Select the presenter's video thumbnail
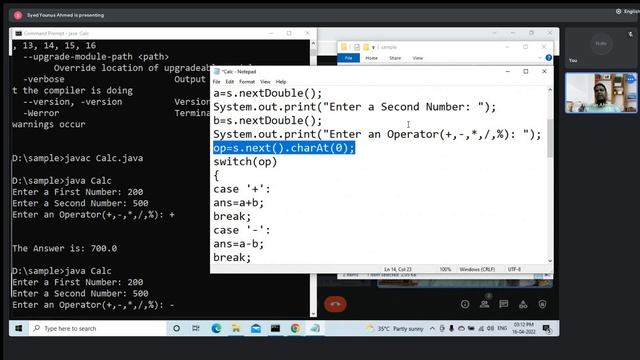The width and height of the screenshot is (640, 360). coord(601,93)
